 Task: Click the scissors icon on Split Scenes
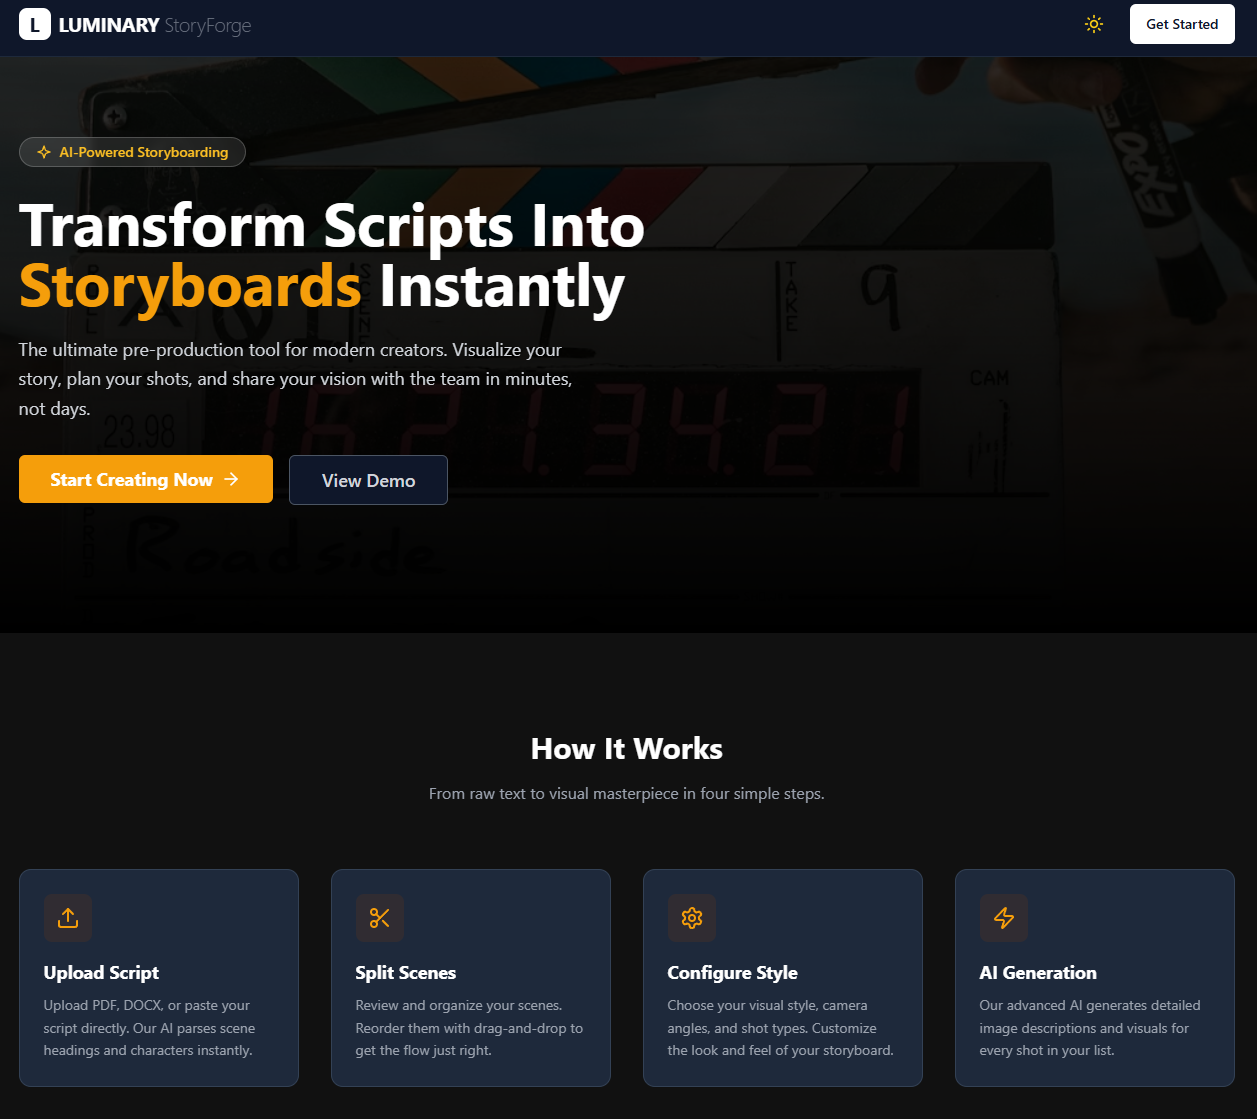tap(380, 917)
